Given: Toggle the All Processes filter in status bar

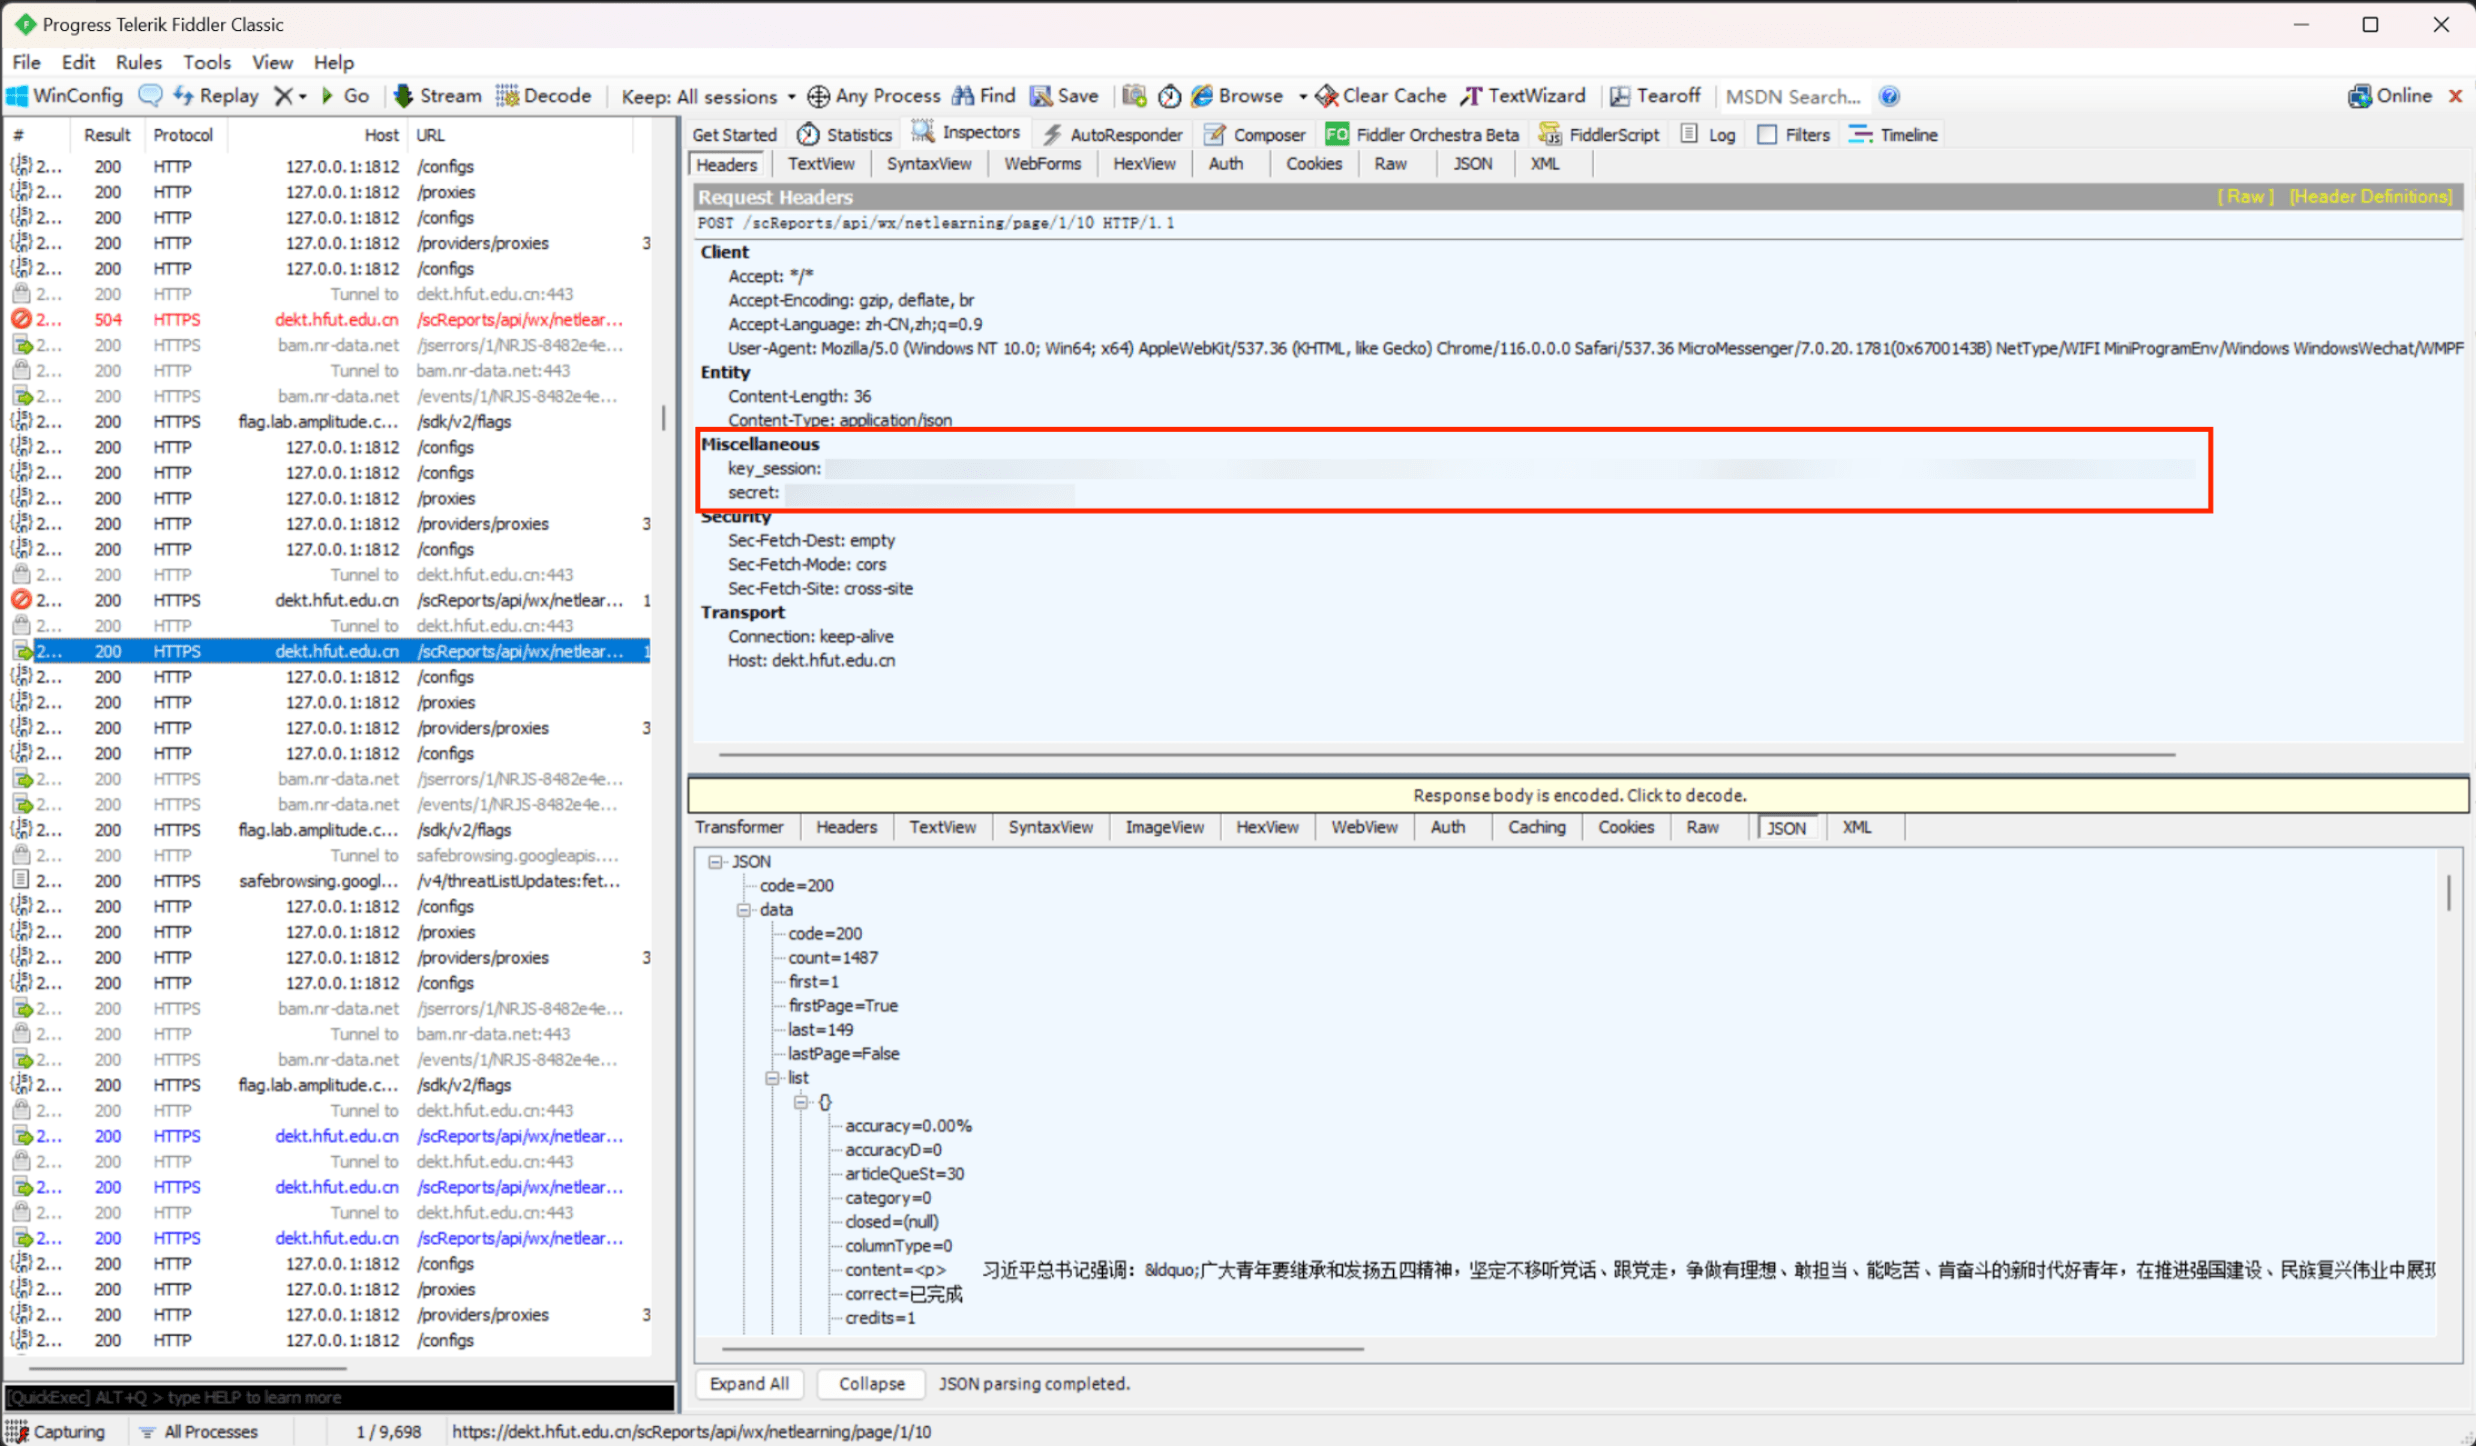Looking at the screenshot, I should click(198, 1431).
